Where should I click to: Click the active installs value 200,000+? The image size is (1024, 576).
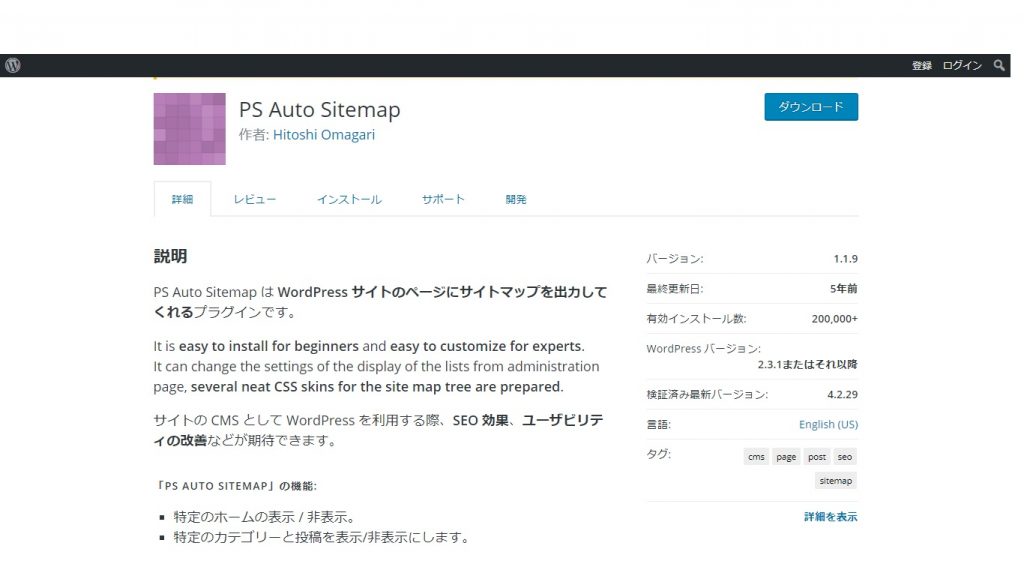point(835,319)
